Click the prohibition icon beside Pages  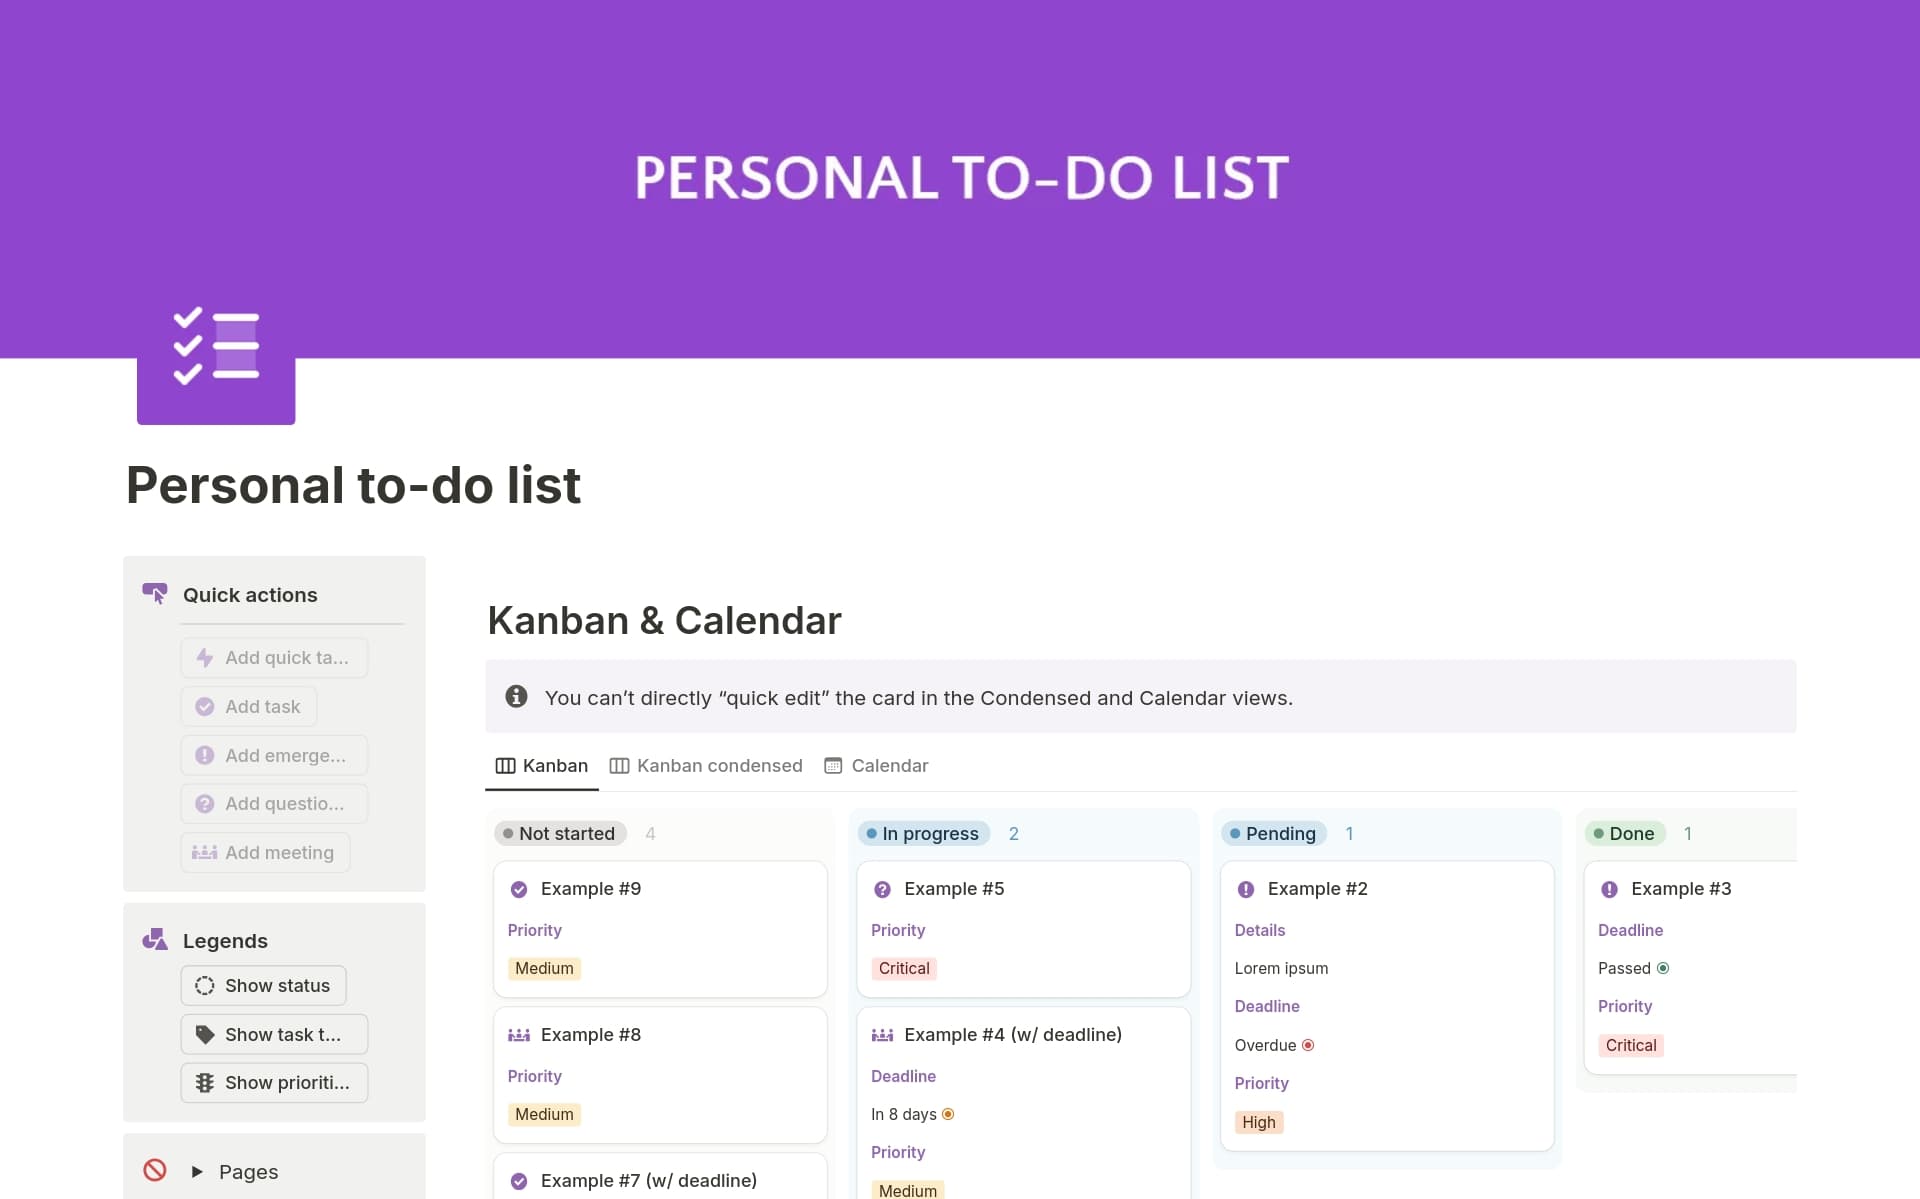point(155,1170)
